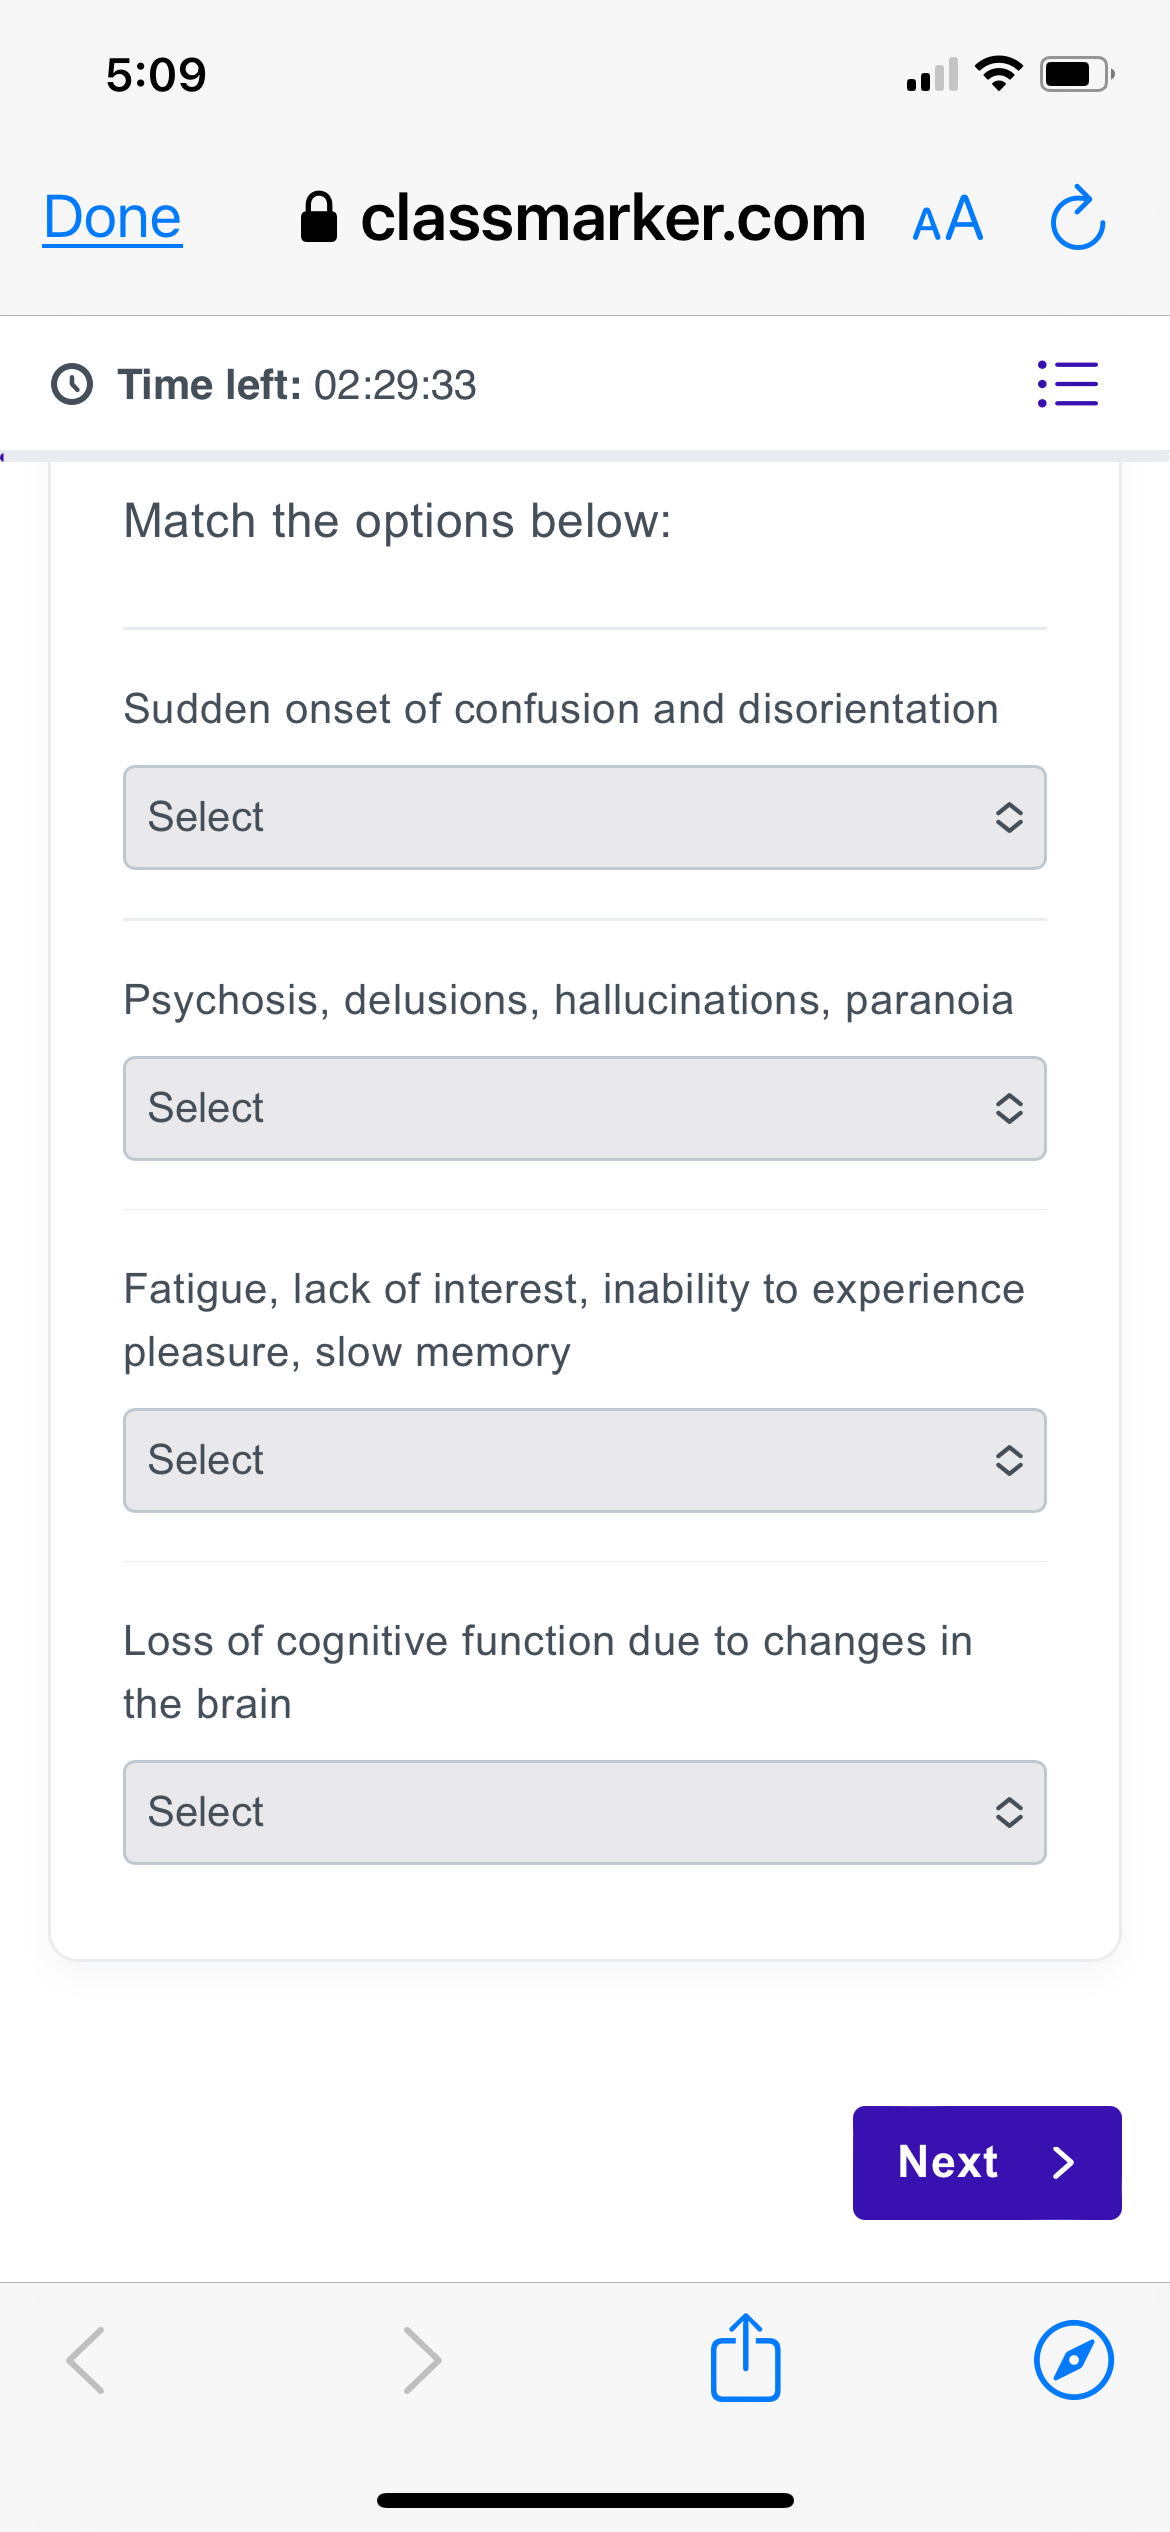1170x2532 pixels.
Task: Tap the browser back arrow
Action: 86,2360
